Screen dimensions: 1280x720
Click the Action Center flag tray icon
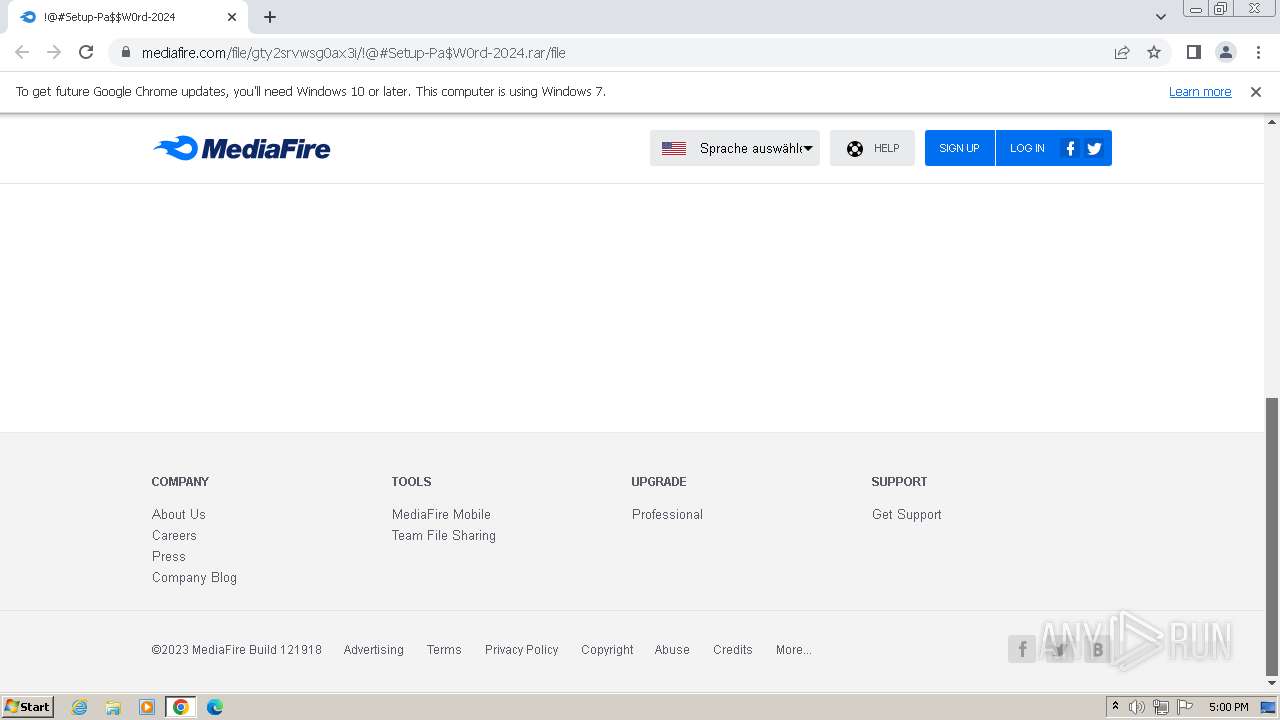coord(1185,707)
